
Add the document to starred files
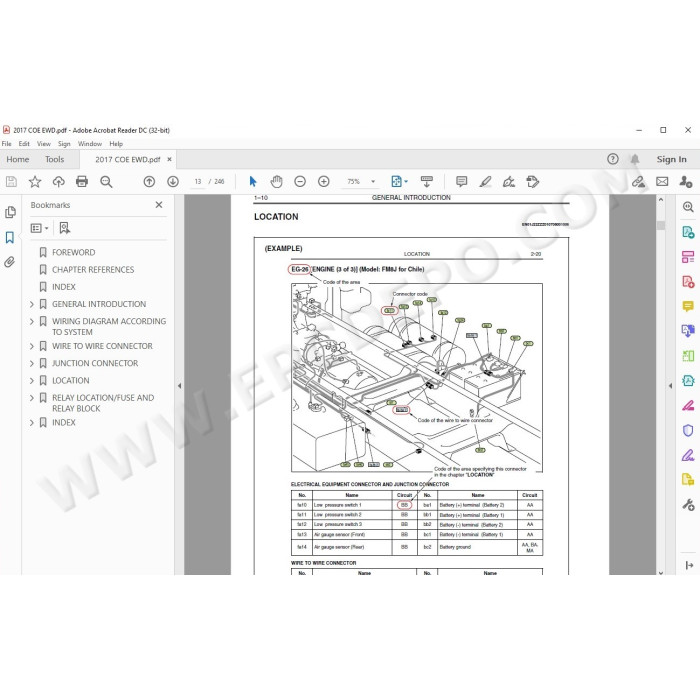click(x=35, y=182)
